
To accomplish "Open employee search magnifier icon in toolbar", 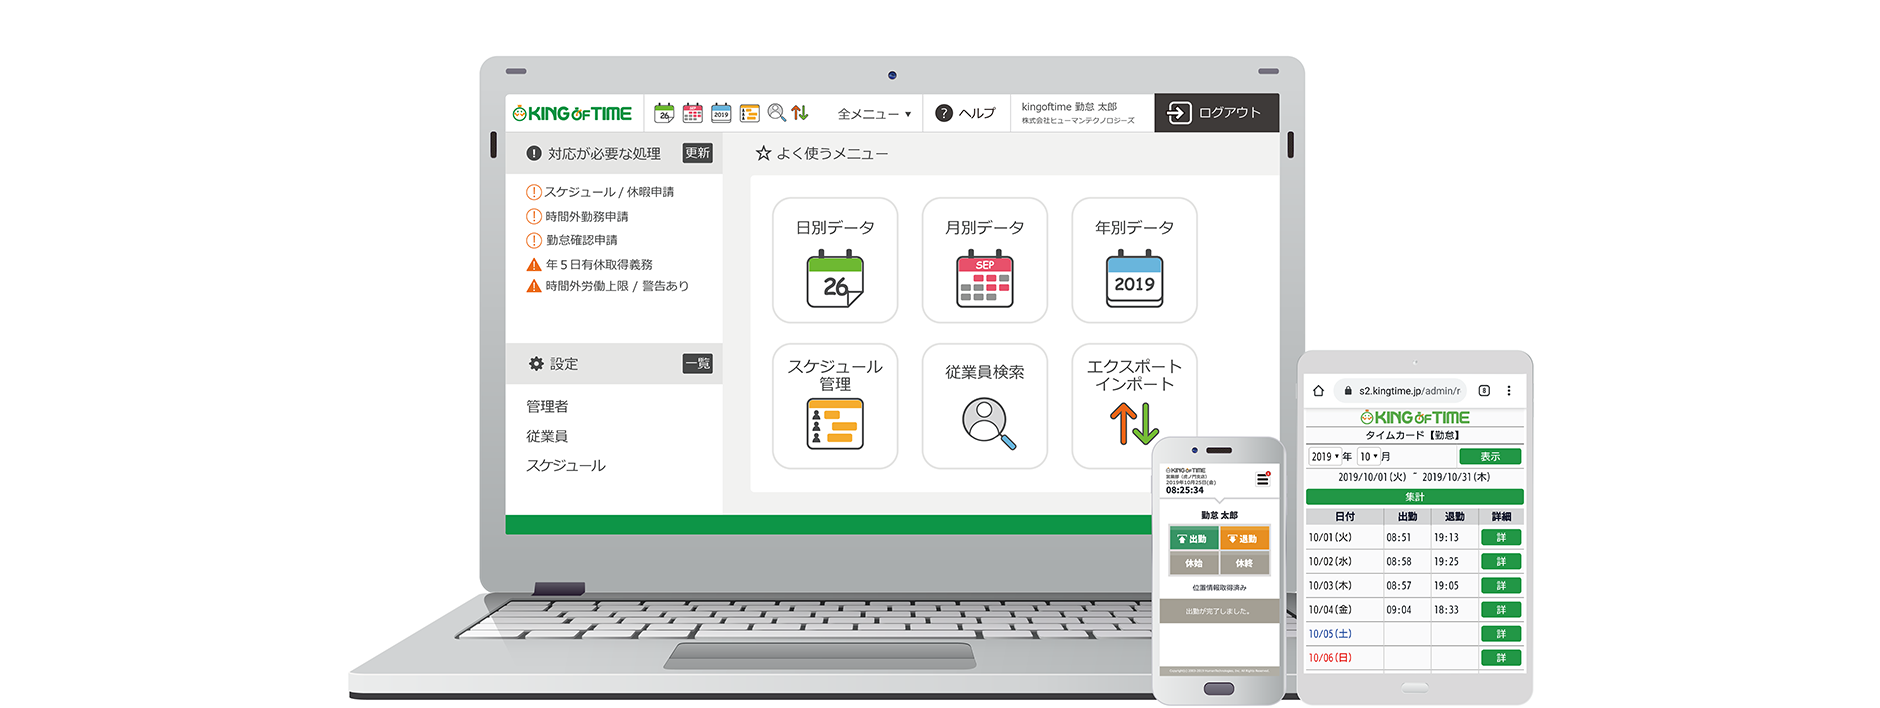I will pos(776,113).
